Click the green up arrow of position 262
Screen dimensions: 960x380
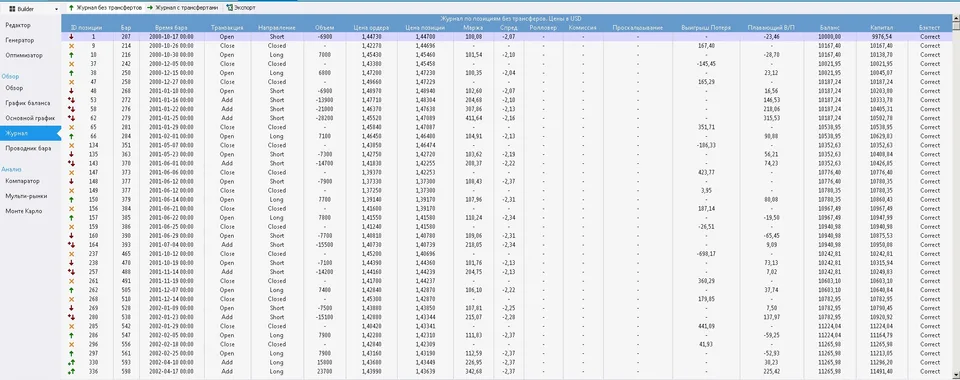click(72, 290)
